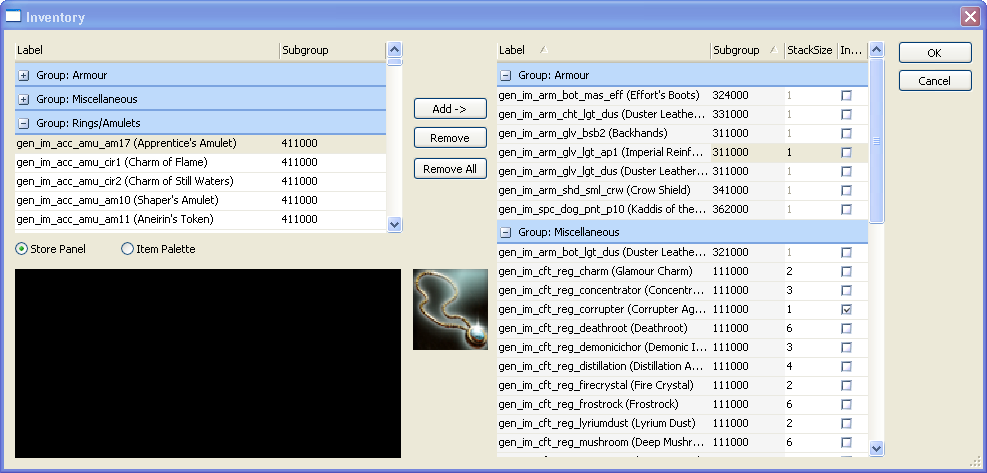Screen dimensions: 987x473
Task: Expand the Miscellaneous group in left panel
Action: (x=24, y=99)
